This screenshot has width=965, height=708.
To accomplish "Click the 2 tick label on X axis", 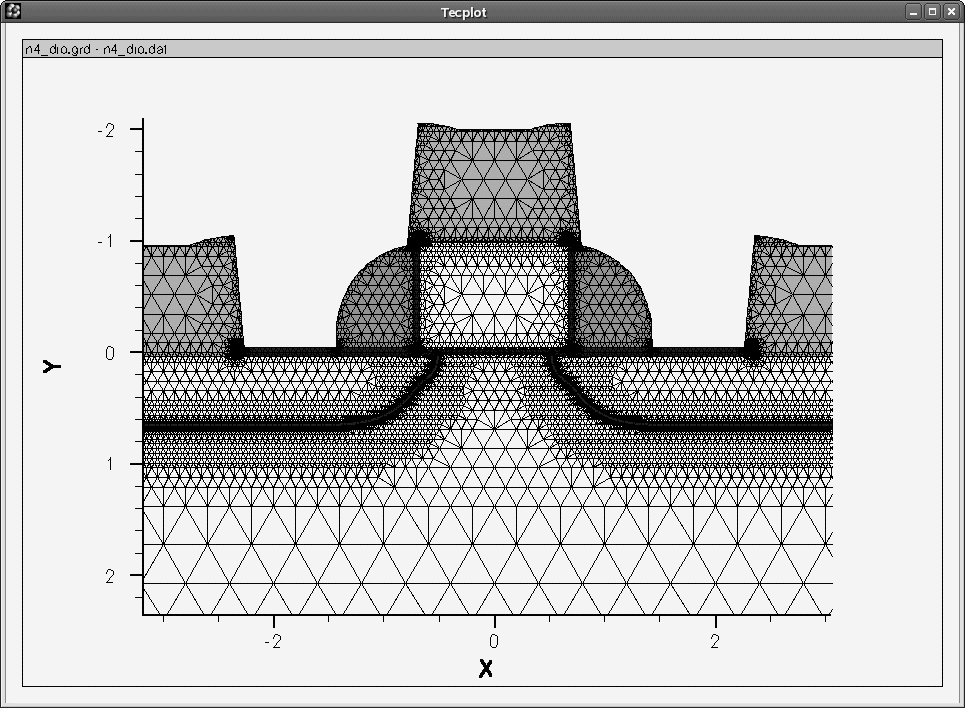I will click(x=715, y=640).
